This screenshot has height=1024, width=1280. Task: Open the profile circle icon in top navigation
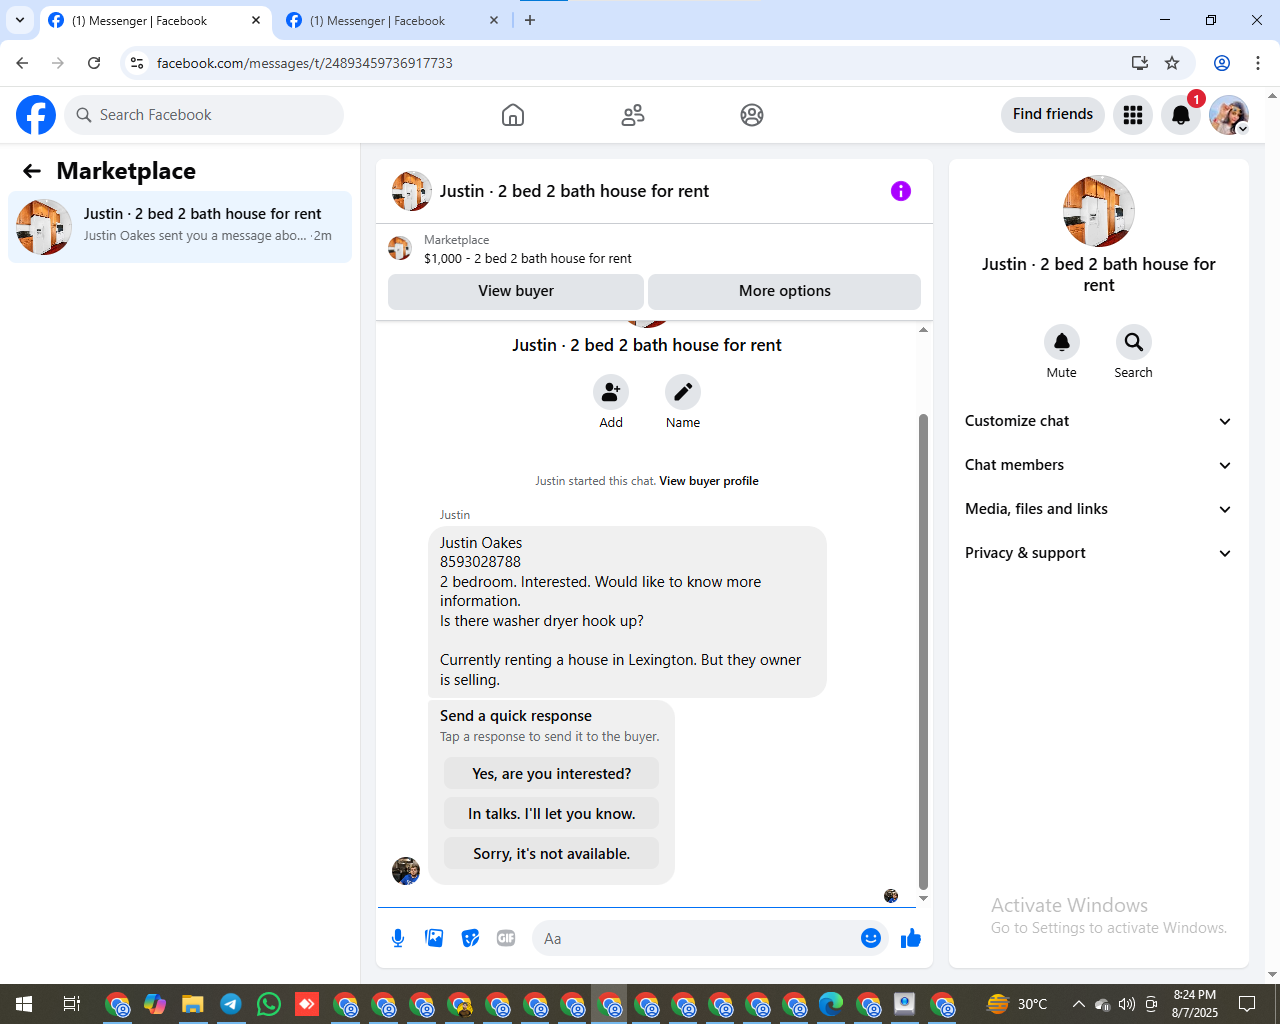[752, 115]
